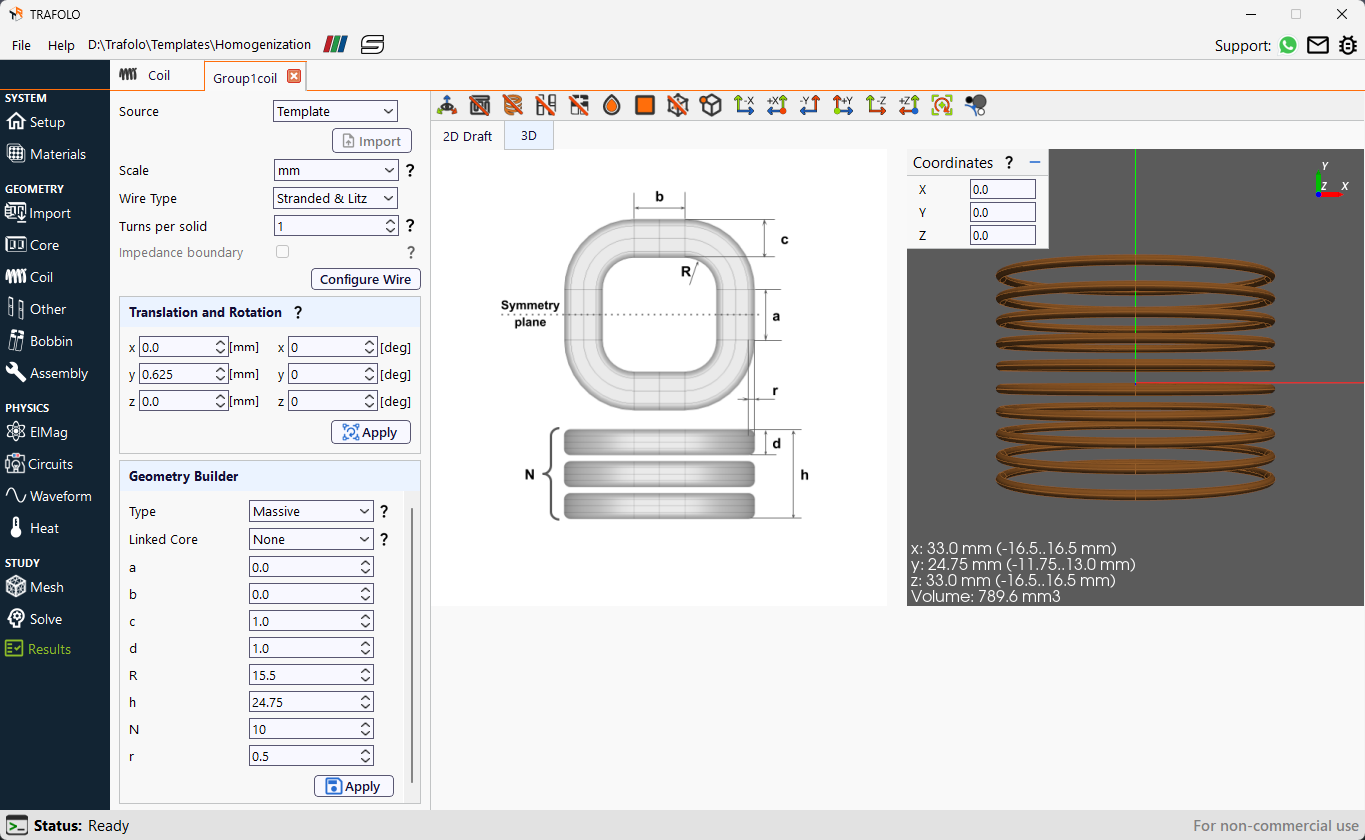Open the Source dropdown showing Template

(335, 111)
